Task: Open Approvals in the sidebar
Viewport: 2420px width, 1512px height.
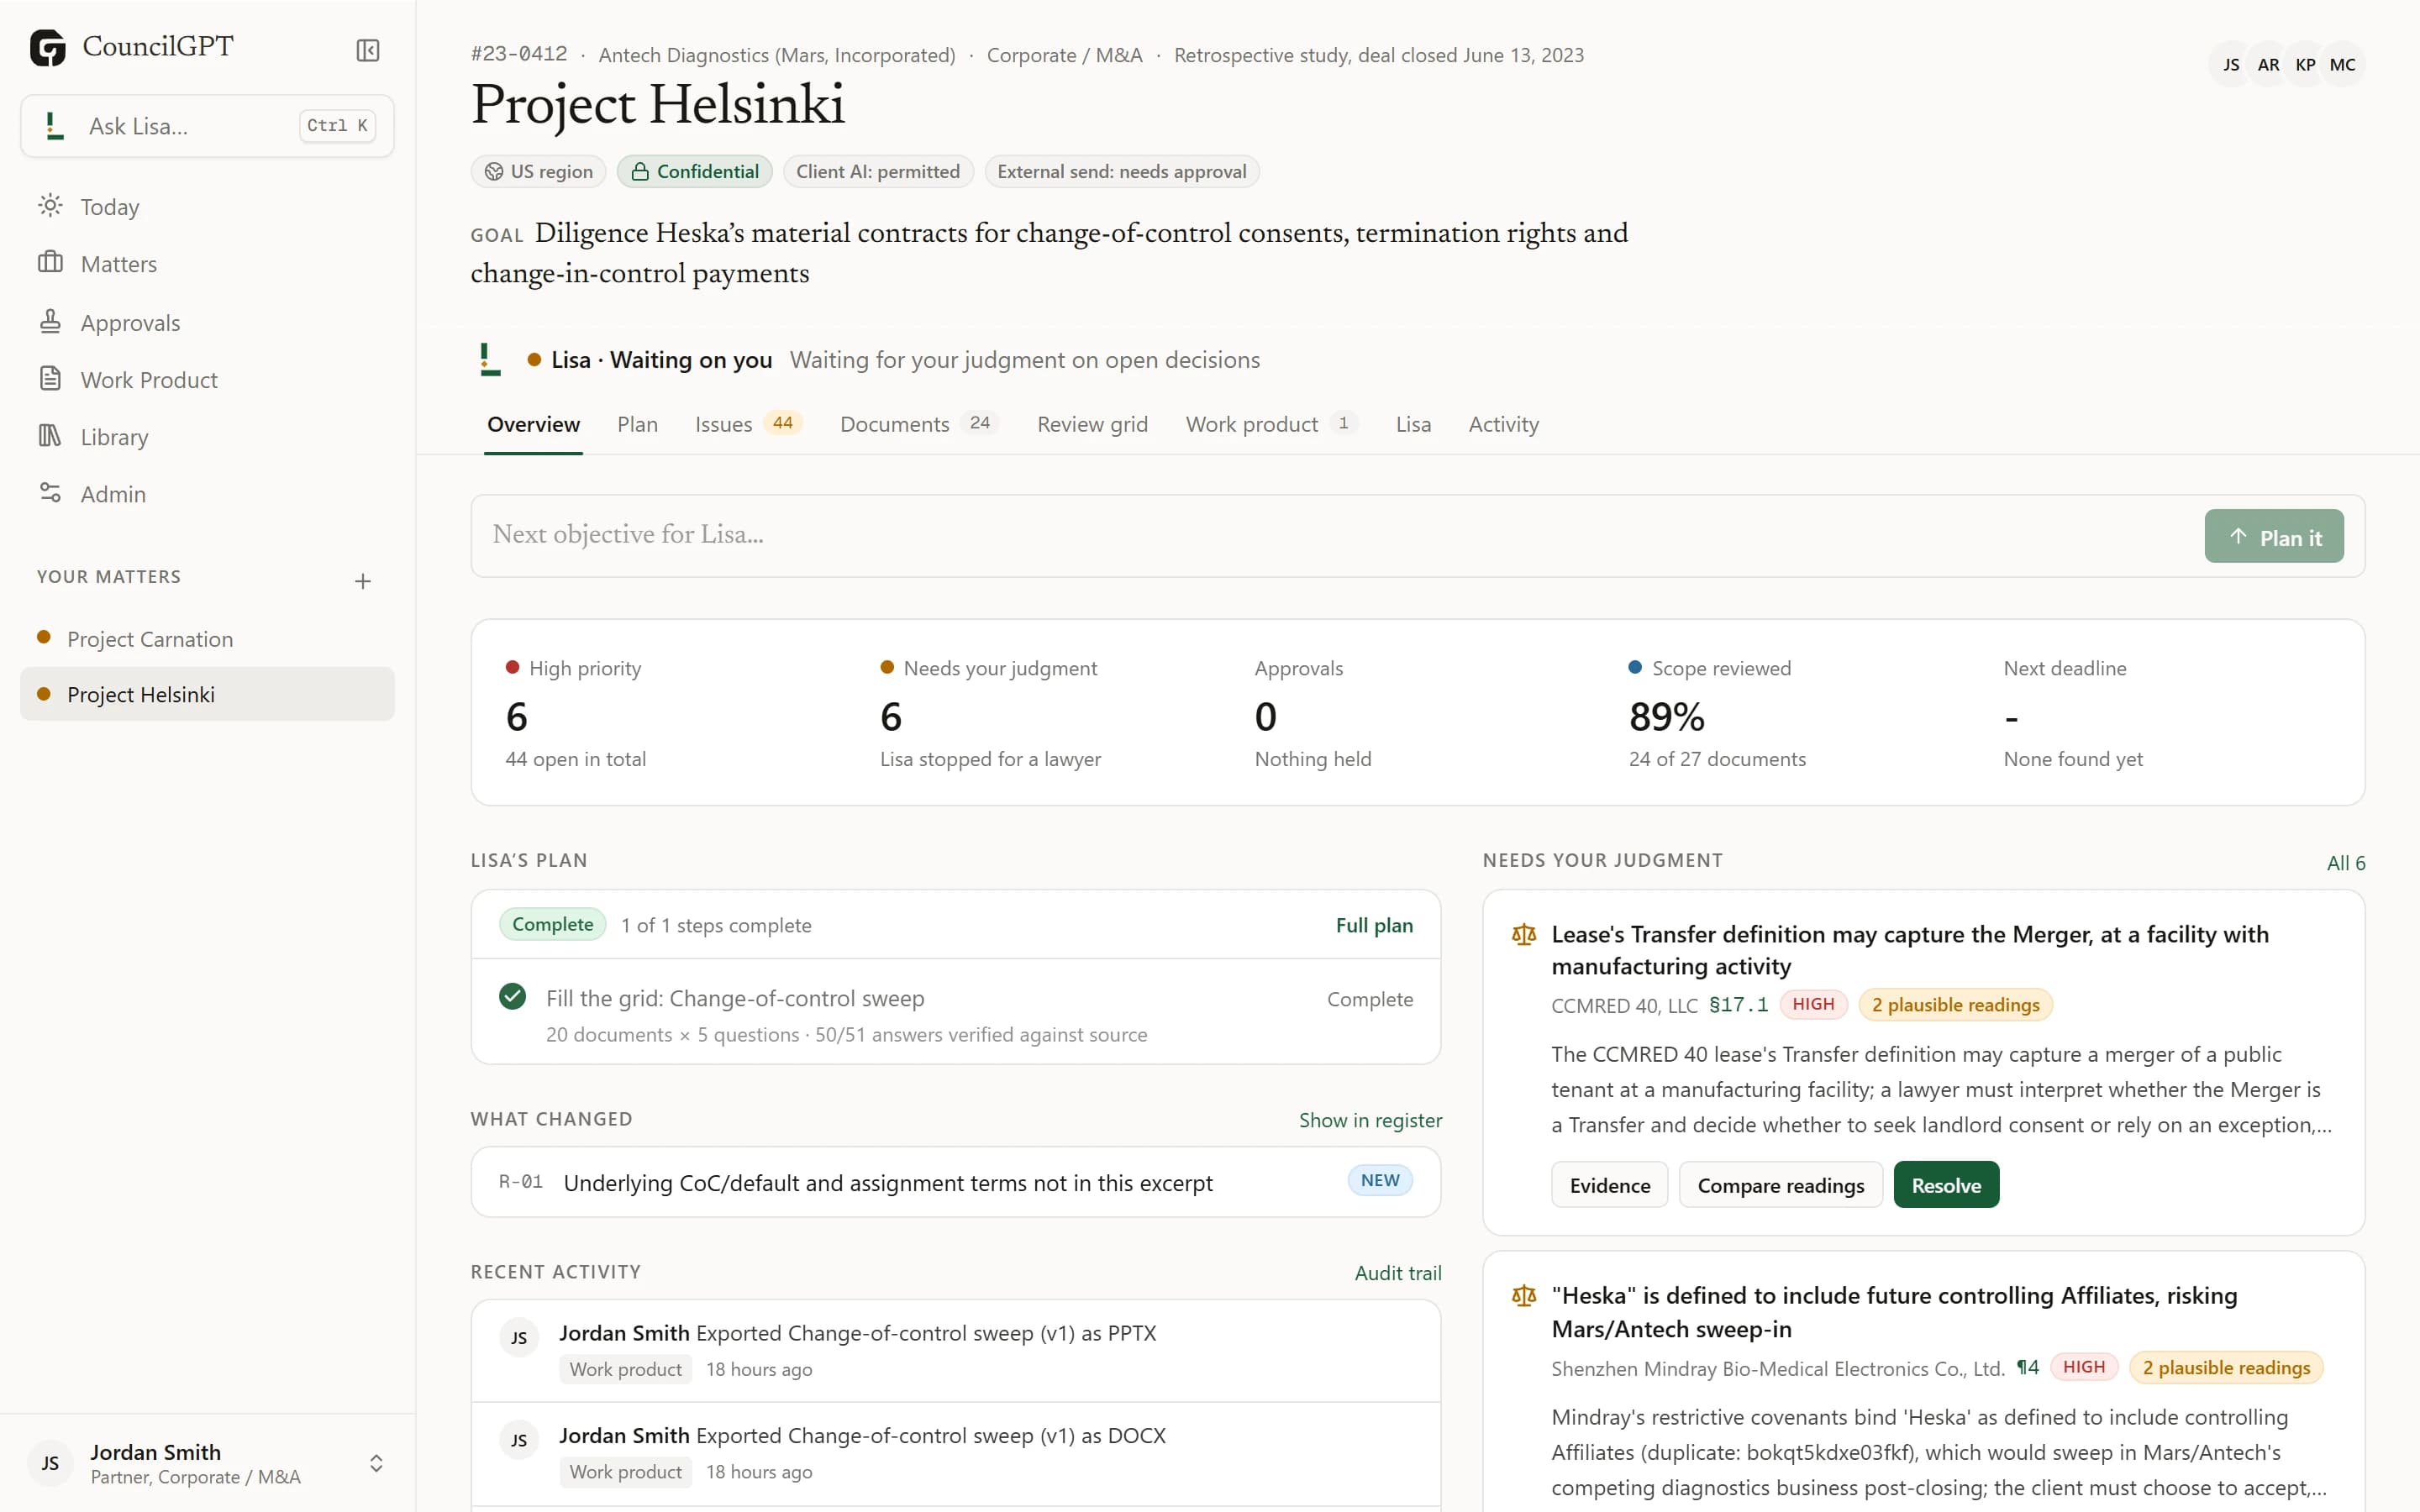Action: [x=208, y=322]
